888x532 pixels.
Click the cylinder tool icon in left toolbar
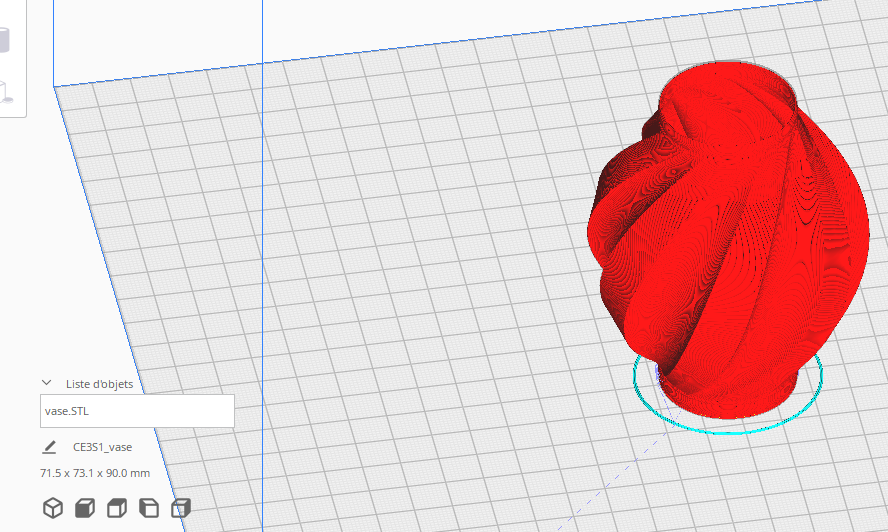3,40
